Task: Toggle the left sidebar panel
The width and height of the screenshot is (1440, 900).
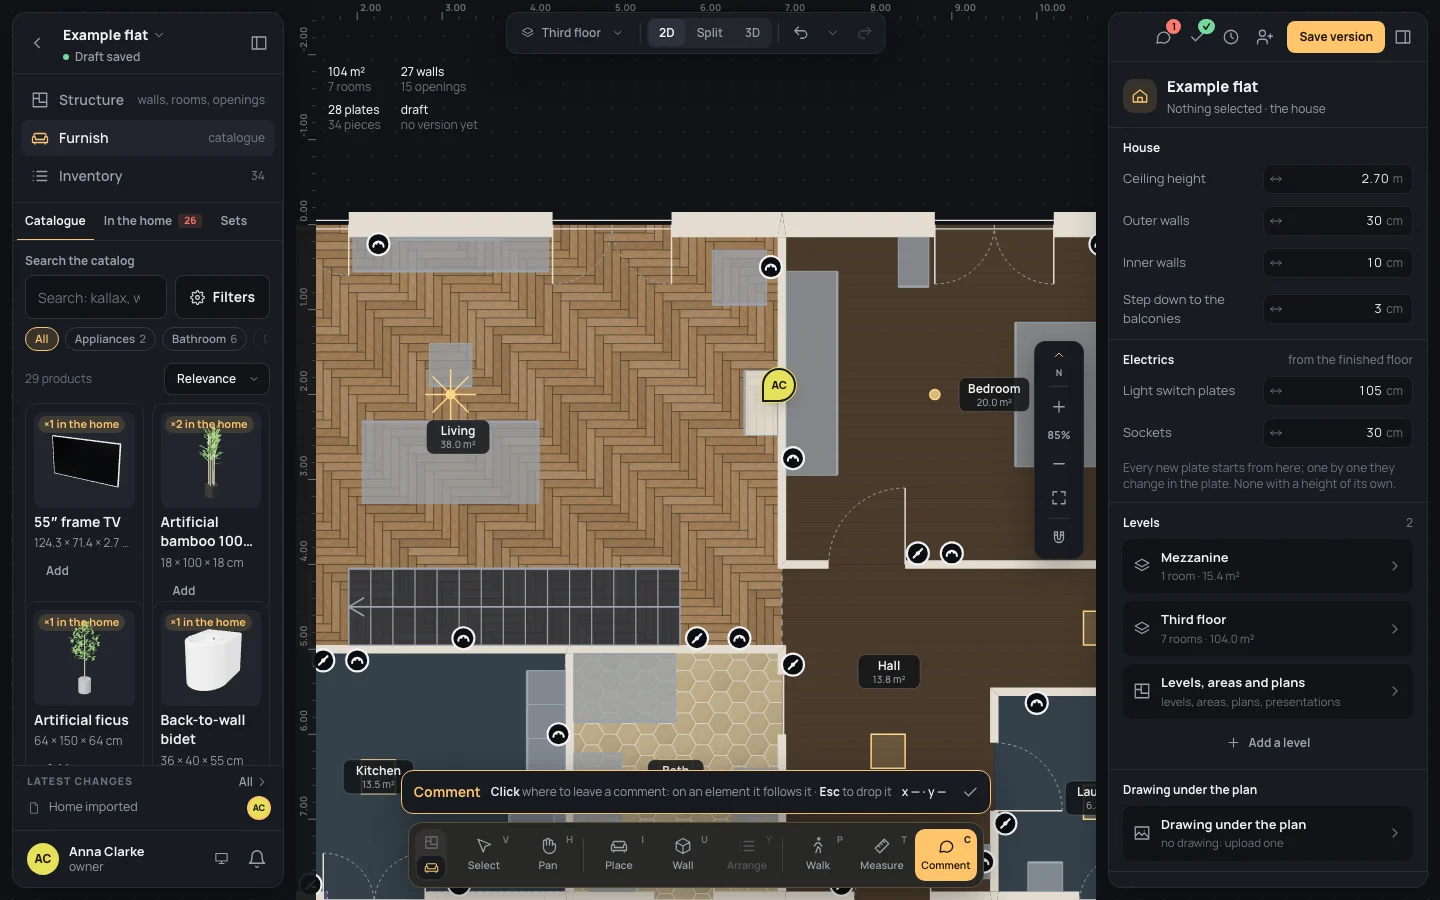Action: [259, 43]
